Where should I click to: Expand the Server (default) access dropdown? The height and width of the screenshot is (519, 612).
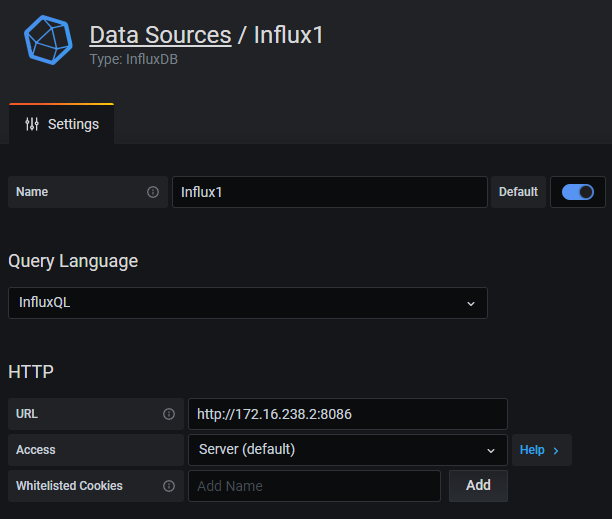coord(347,450)
